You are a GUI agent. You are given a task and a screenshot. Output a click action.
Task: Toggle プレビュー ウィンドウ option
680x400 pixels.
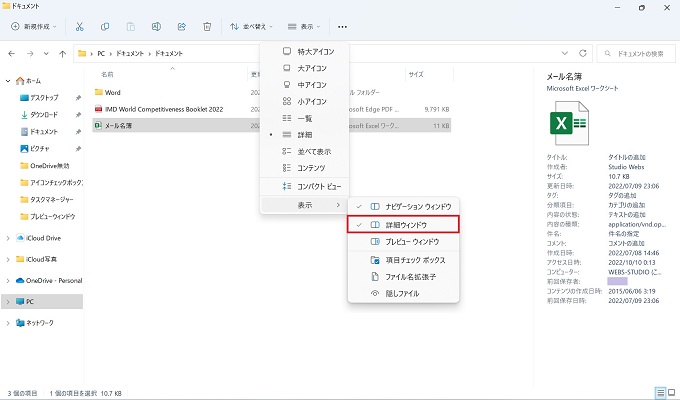click(403, 242)
